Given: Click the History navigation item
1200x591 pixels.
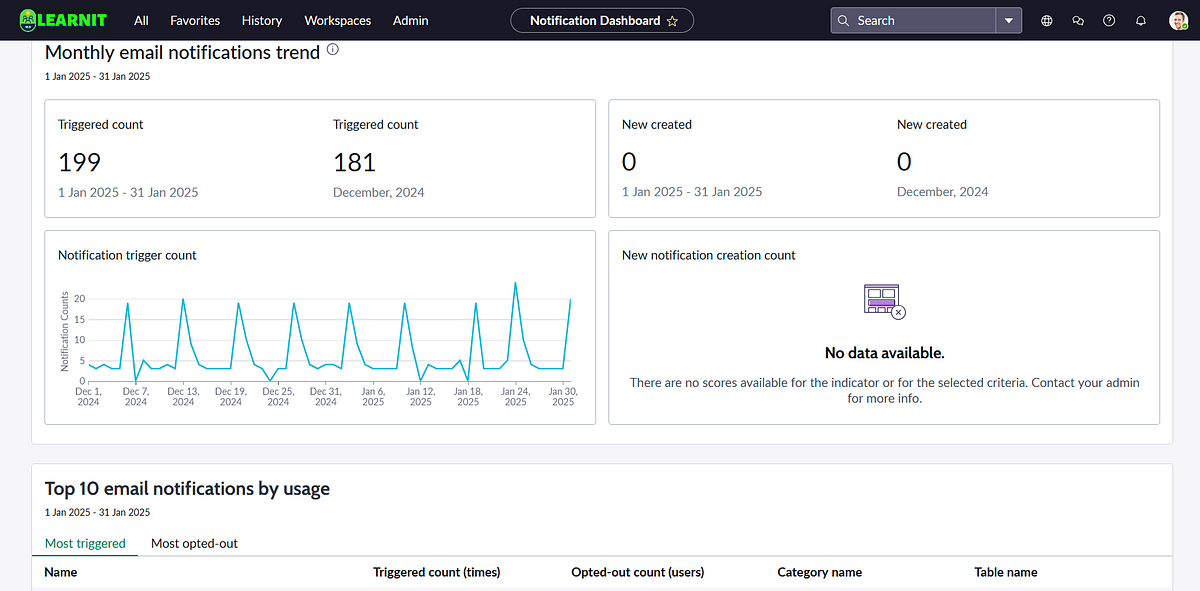Looking at the screenshot, I should pyautogui.click(x=261, y=20).
